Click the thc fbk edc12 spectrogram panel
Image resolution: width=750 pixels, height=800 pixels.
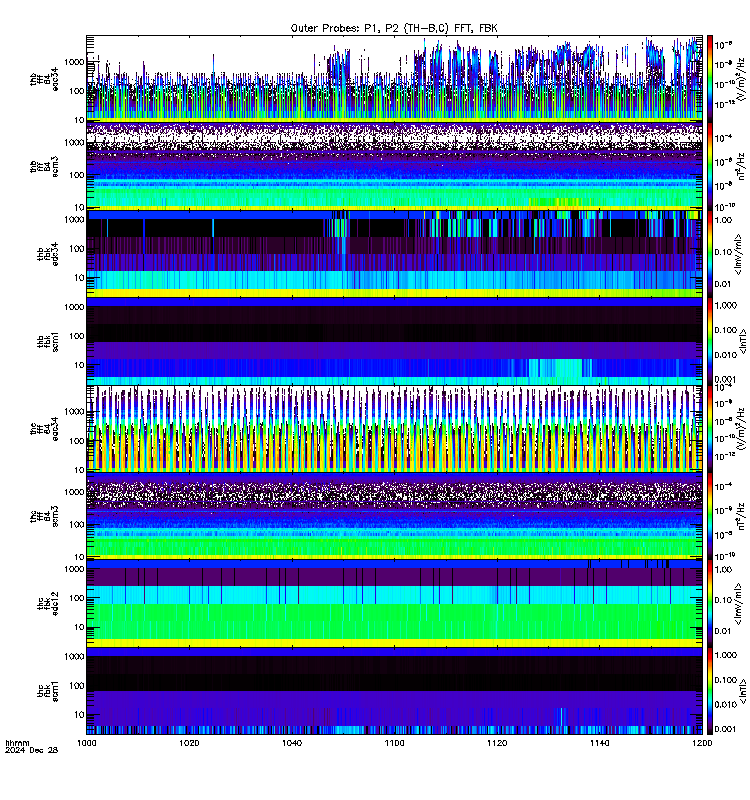pyautogui.click(x=394, y=604)
